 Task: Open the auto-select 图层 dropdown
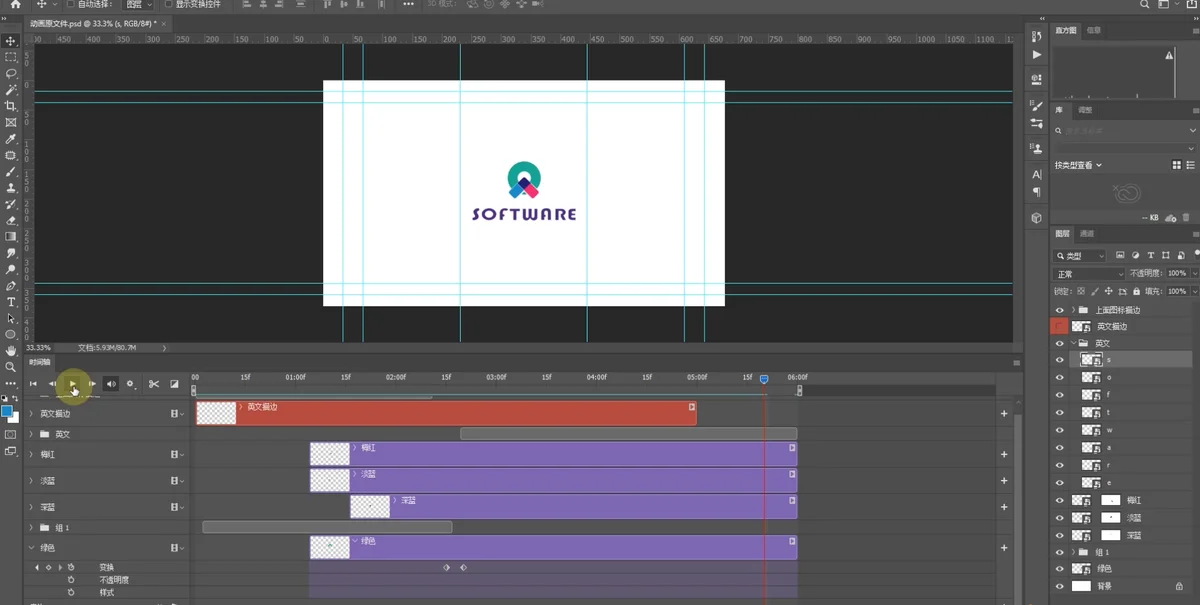tap(138, 4)
